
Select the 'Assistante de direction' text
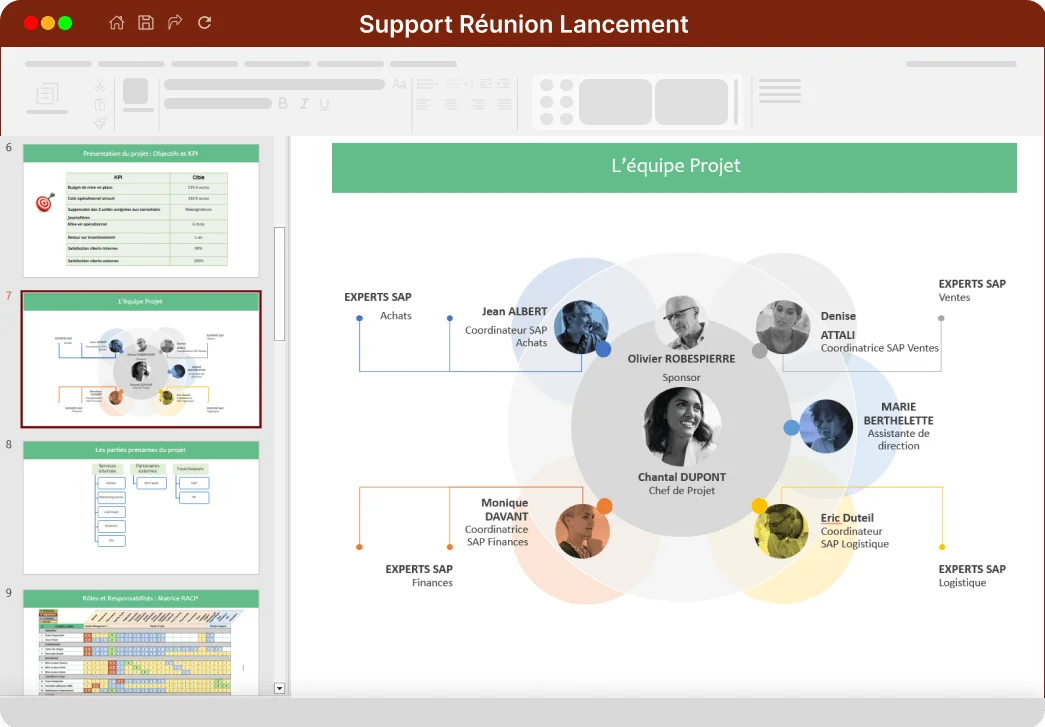(898, 439)
